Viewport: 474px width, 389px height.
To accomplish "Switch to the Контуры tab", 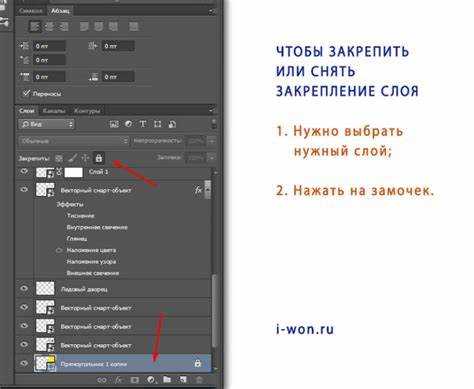I will [x=87, y=111].
